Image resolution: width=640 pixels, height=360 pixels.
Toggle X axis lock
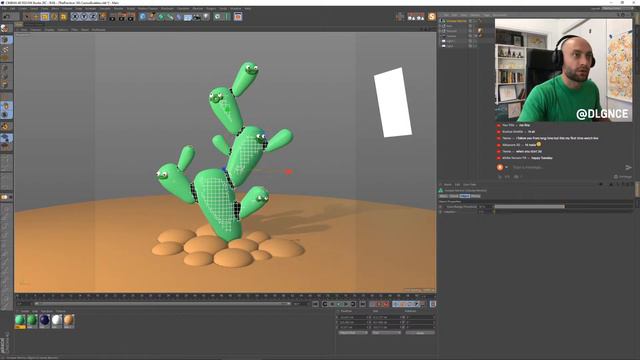click(75, 17)
